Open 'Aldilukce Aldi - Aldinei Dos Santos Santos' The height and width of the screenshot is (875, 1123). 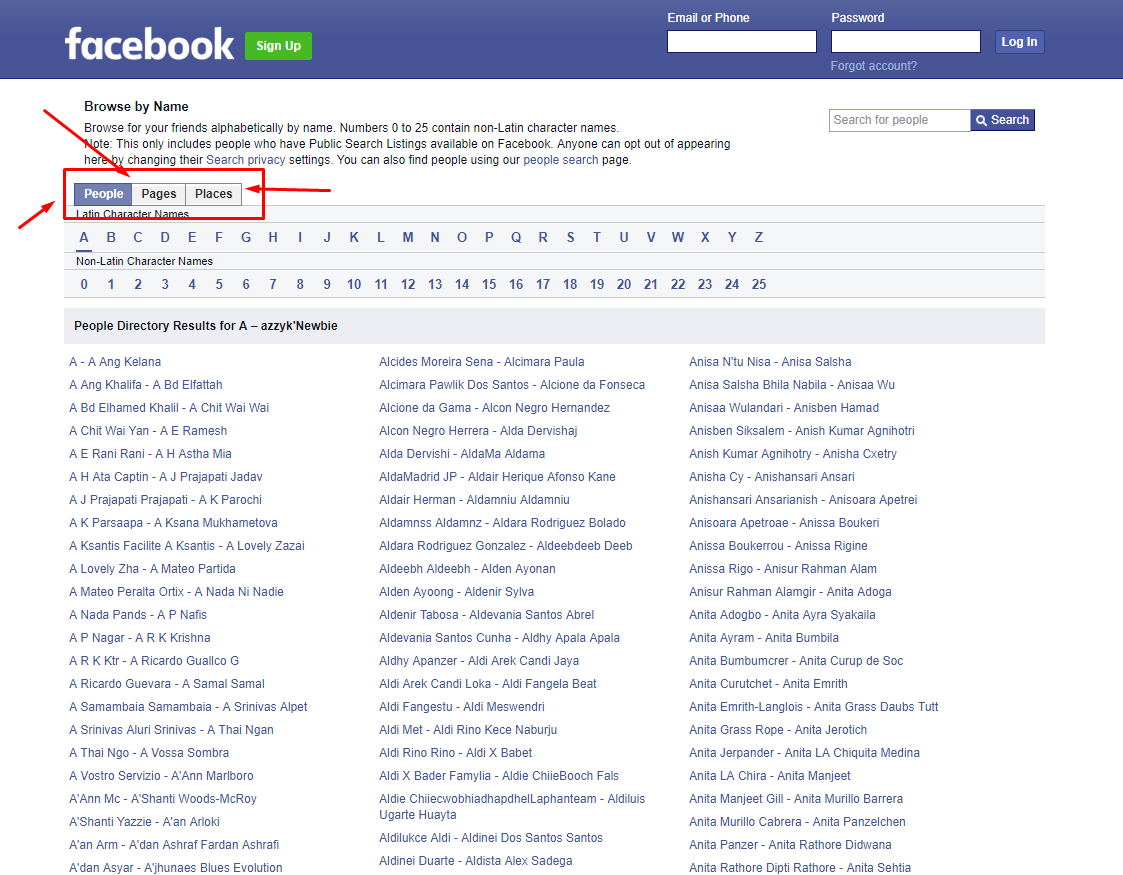coord(491,838)
